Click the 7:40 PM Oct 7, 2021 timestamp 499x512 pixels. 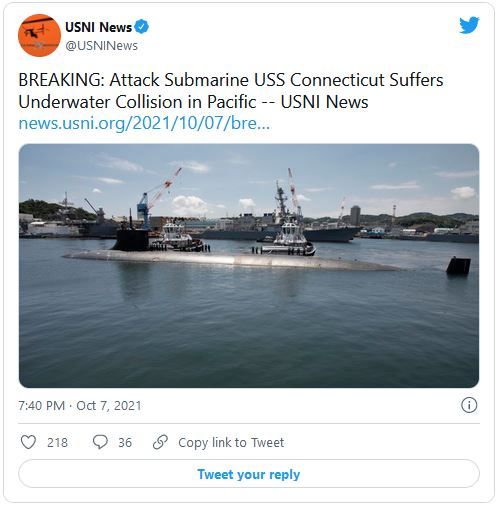click(x=80, y=406)
